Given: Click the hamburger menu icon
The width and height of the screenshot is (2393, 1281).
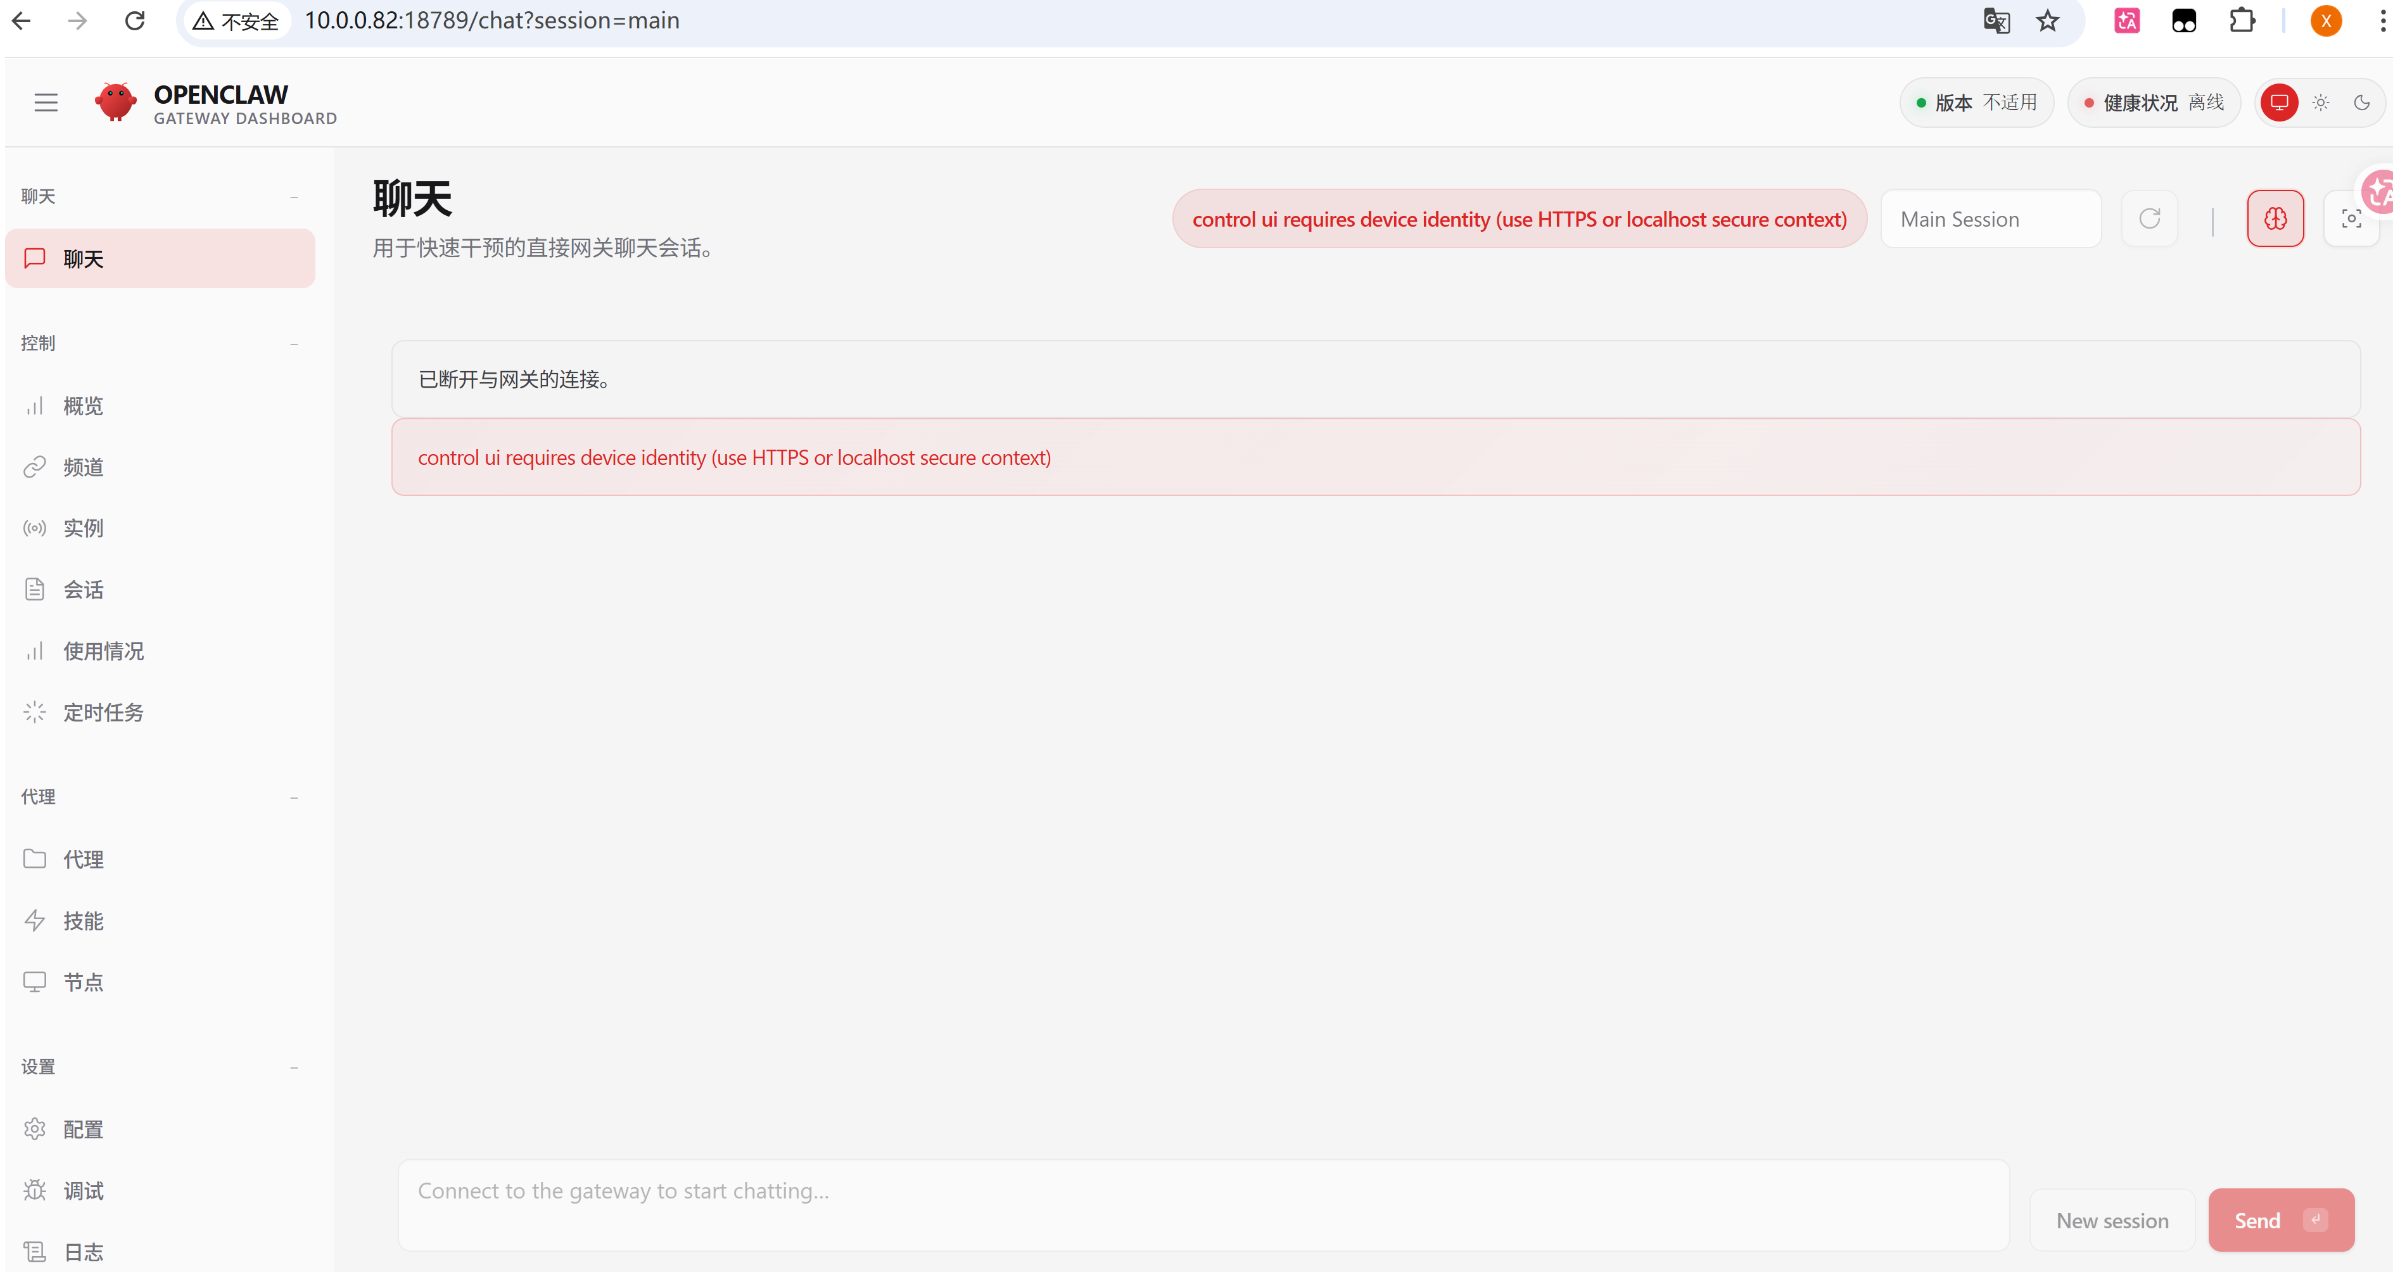Looking at the screenshot, I should tap(46, 102).
